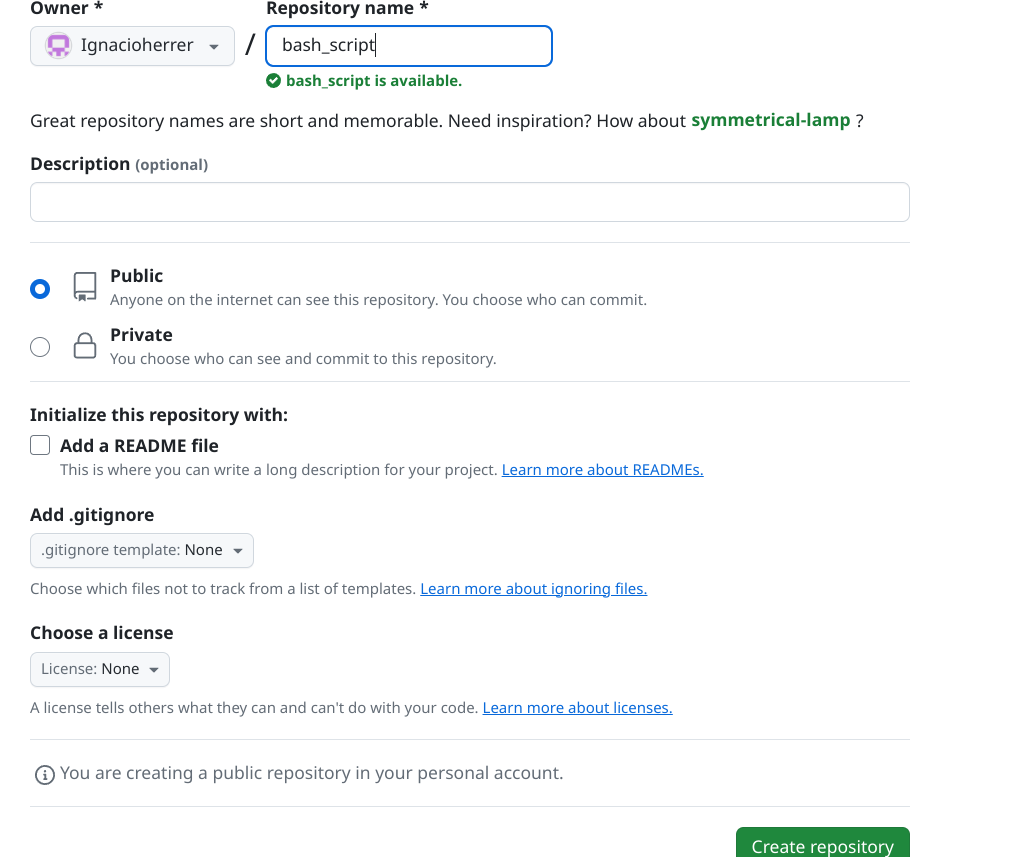
Task: Click the green availability checkmark icon
Action: pos(273,80)
